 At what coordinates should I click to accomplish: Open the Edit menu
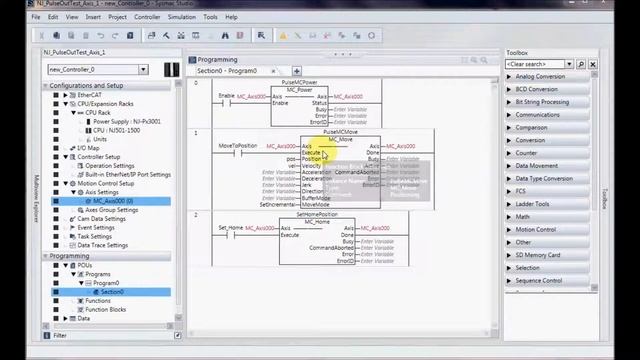(53, 17)
